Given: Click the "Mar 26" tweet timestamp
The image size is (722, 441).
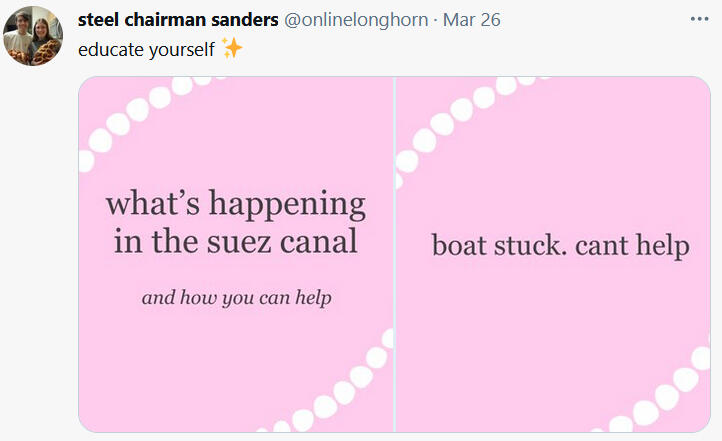Looking at the screenshot, I should click(x=472, y=20).
